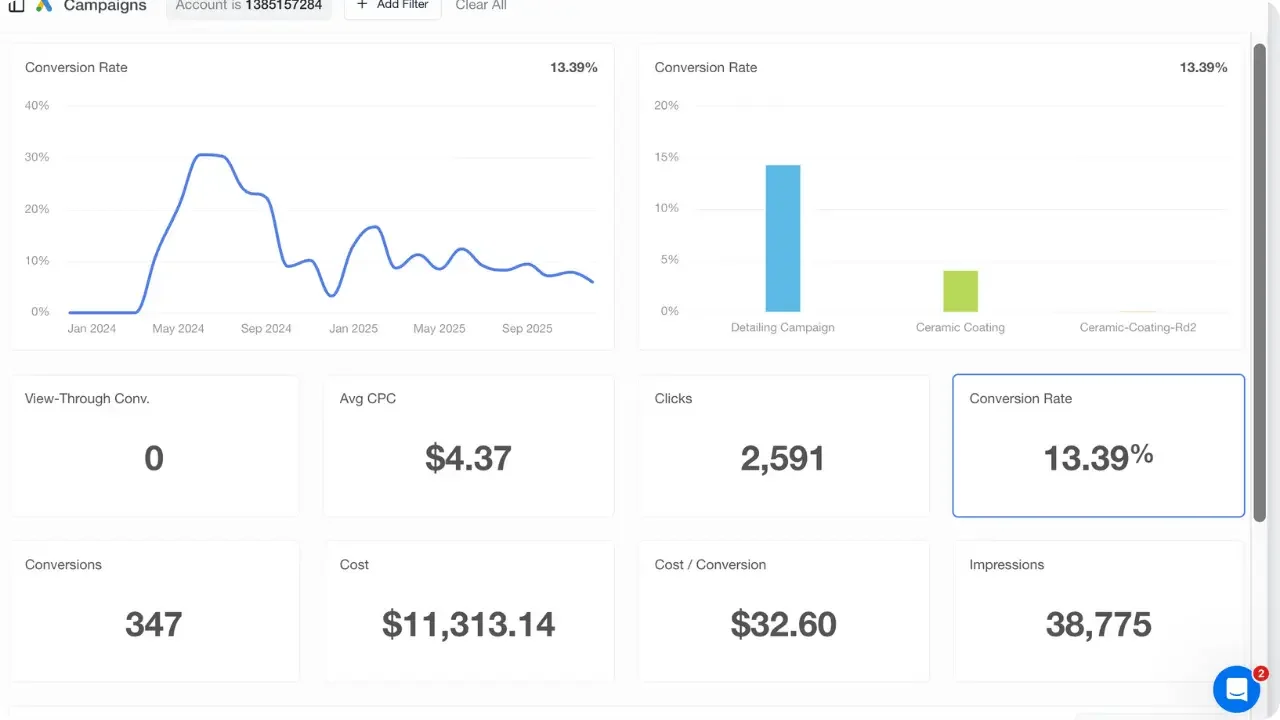Open the Intercom chat bubble

[1237, 689]
